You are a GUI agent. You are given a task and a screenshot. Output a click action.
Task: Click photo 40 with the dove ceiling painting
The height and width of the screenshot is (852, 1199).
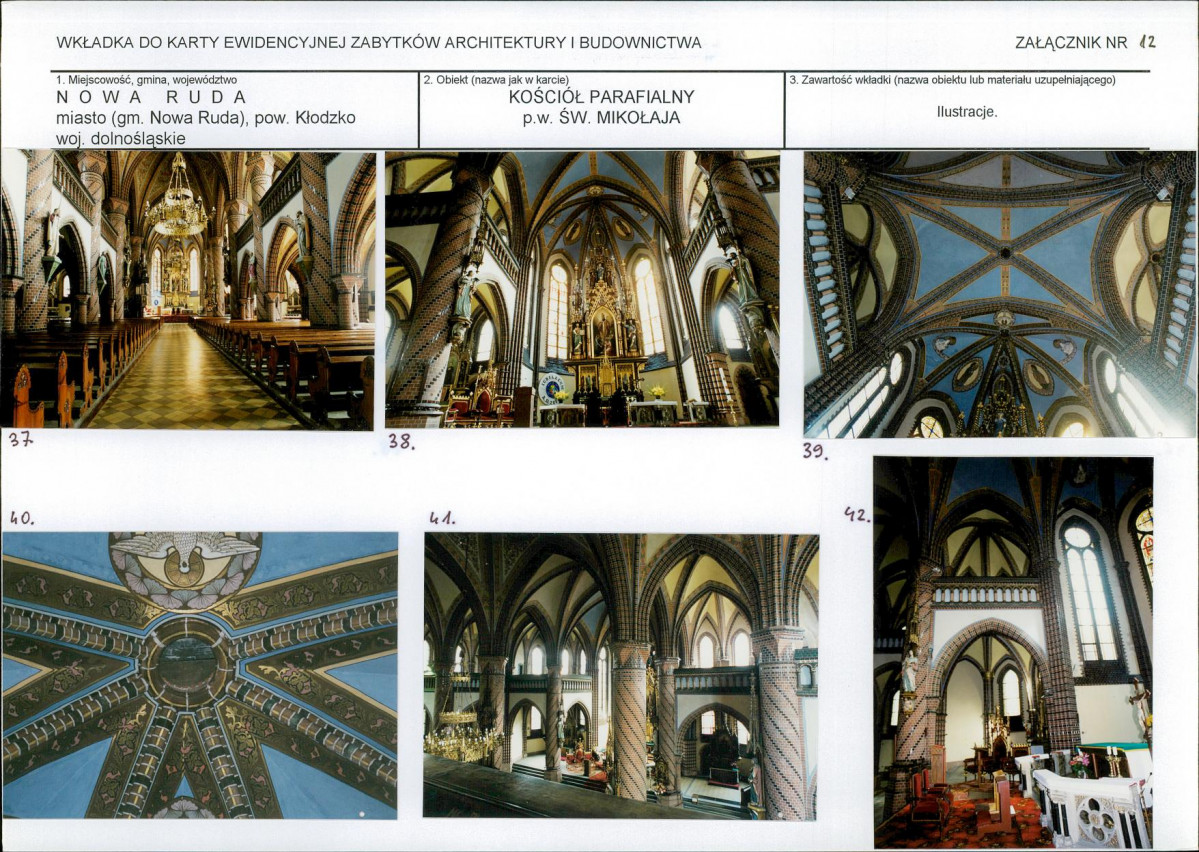200,675
